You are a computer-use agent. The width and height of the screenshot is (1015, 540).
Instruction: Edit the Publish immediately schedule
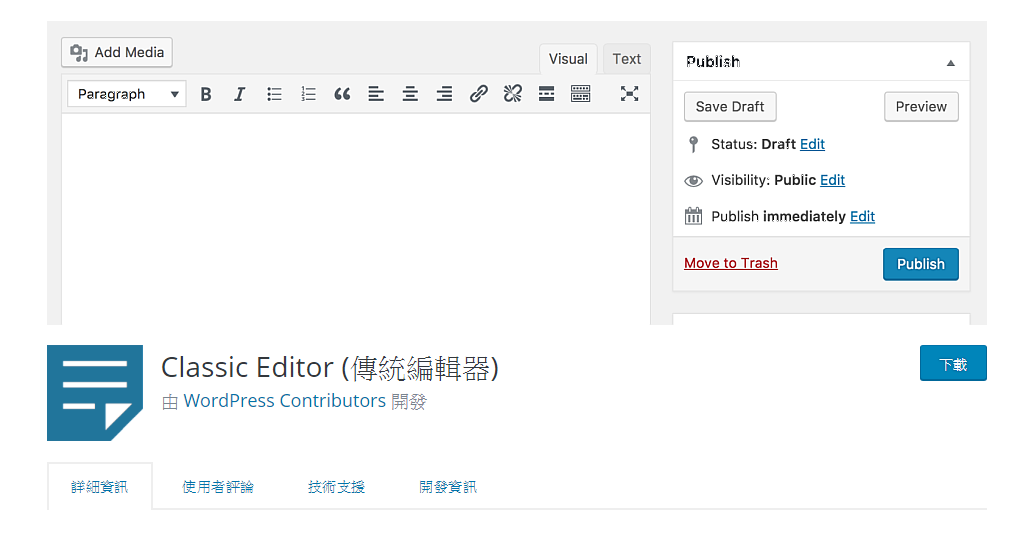(862, 216)
